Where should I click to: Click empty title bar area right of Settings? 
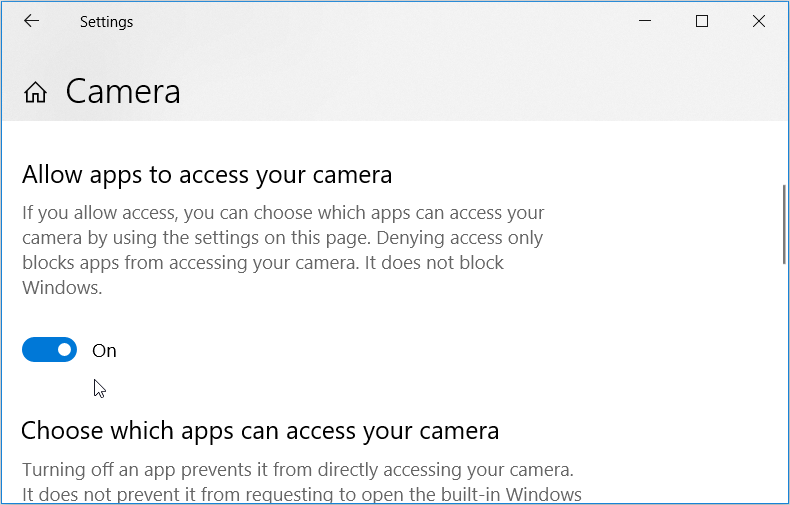(380, 21)
